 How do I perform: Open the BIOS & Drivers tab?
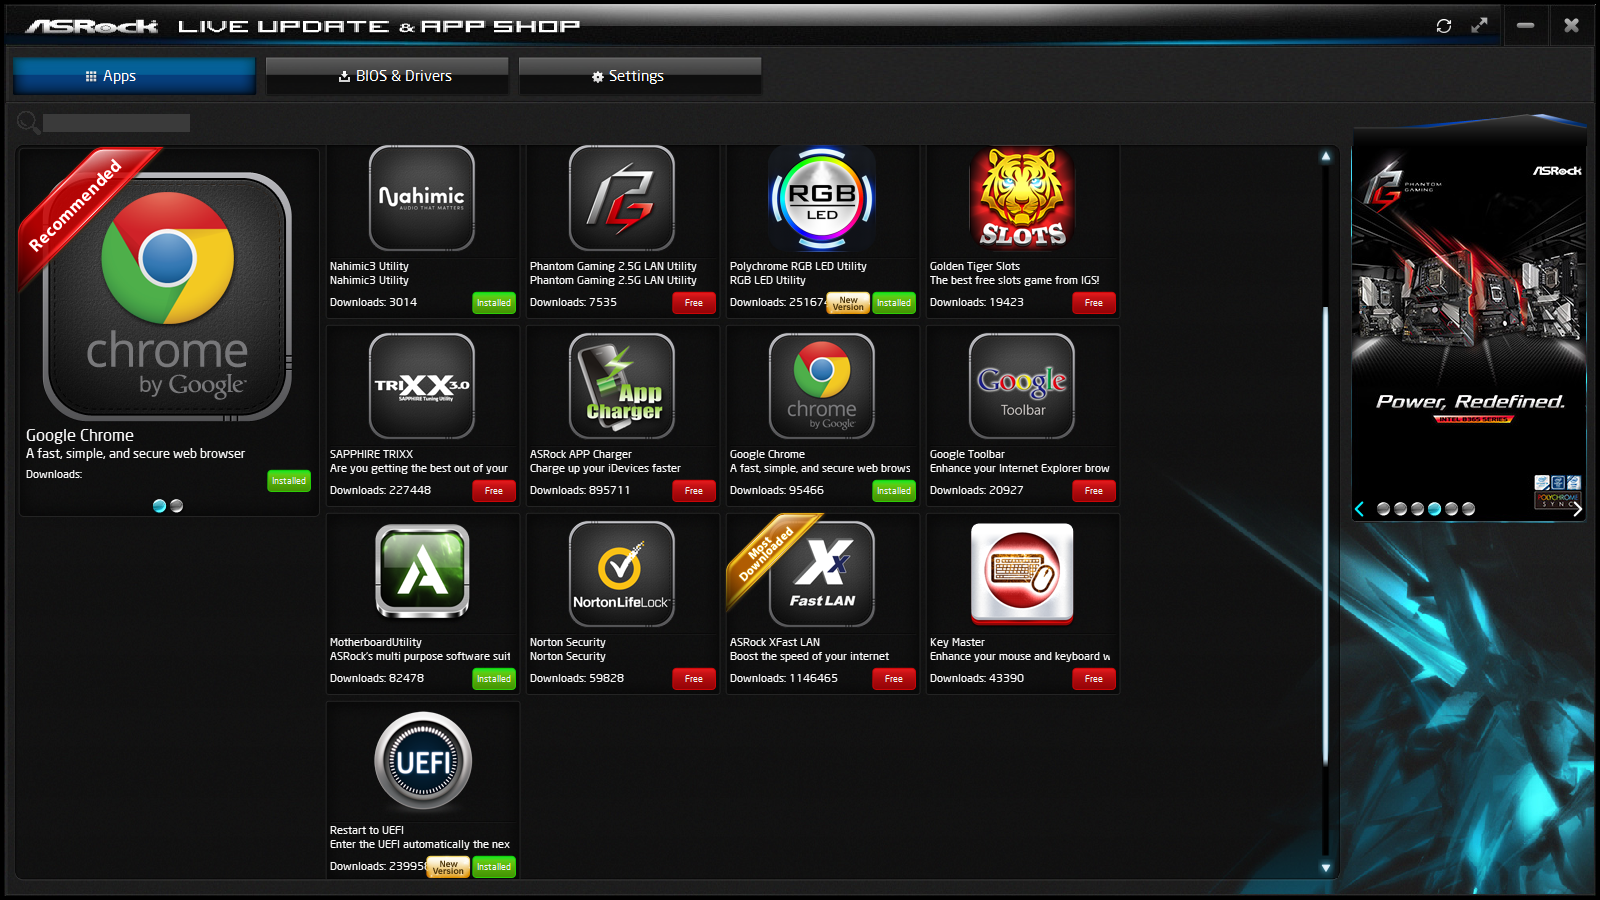[387, 76]
